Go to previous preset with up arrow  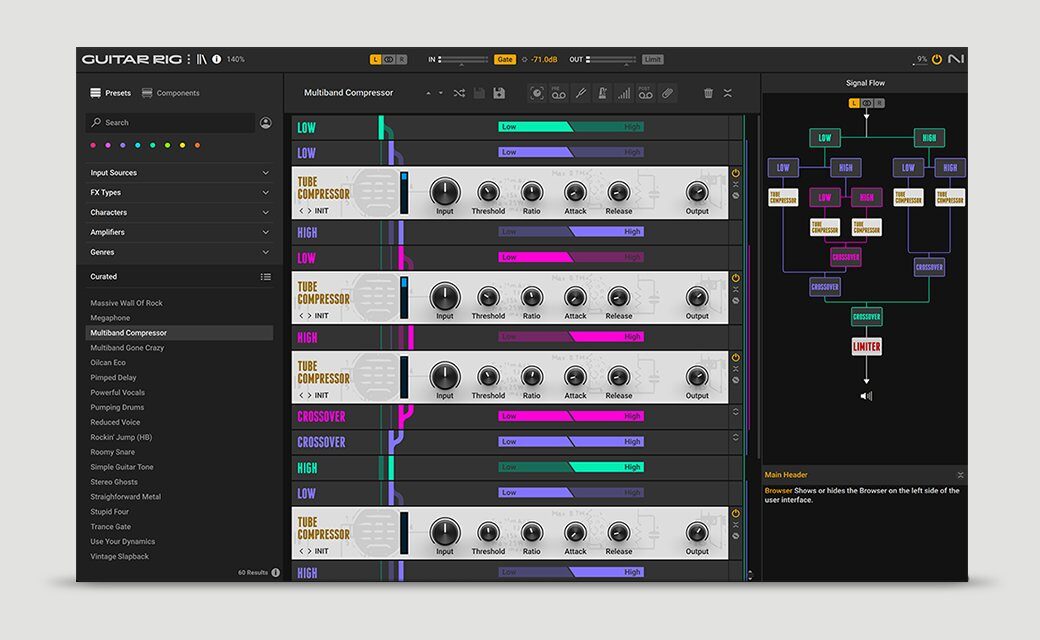[428, 94]
